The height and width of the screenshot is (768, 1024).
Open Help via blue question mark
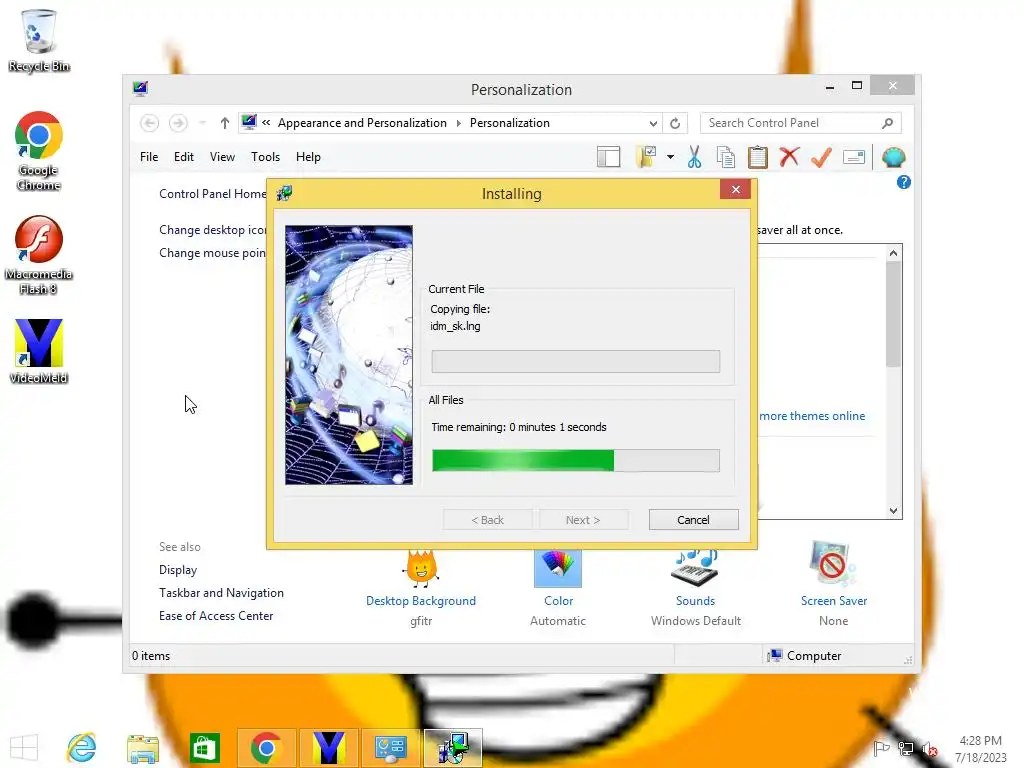[903, 182]
